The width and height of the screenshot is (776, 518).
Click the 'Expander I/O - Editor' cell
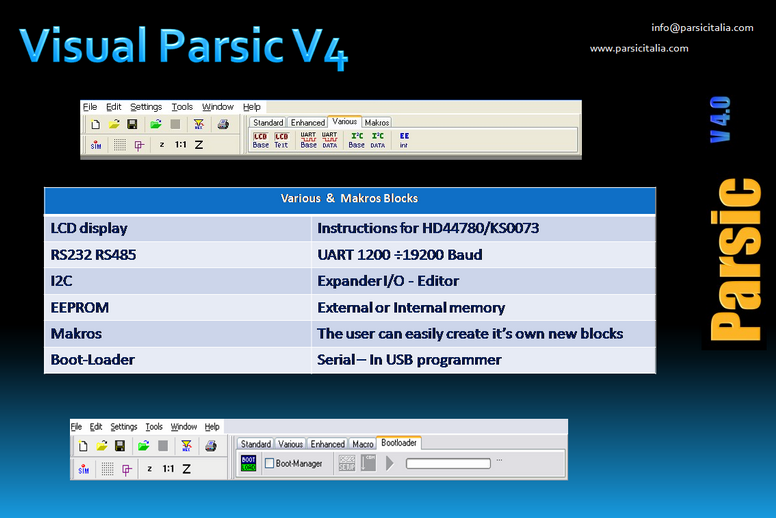(484, 281)
